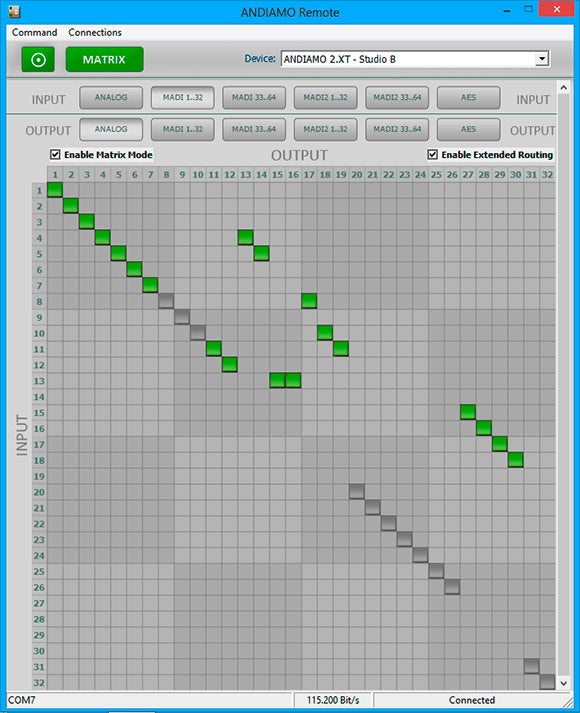Viewport: 580px width, 713px height.
Task: Toggle gray crosspoint input 32 output 32
Action: click(x=547, y=682)
